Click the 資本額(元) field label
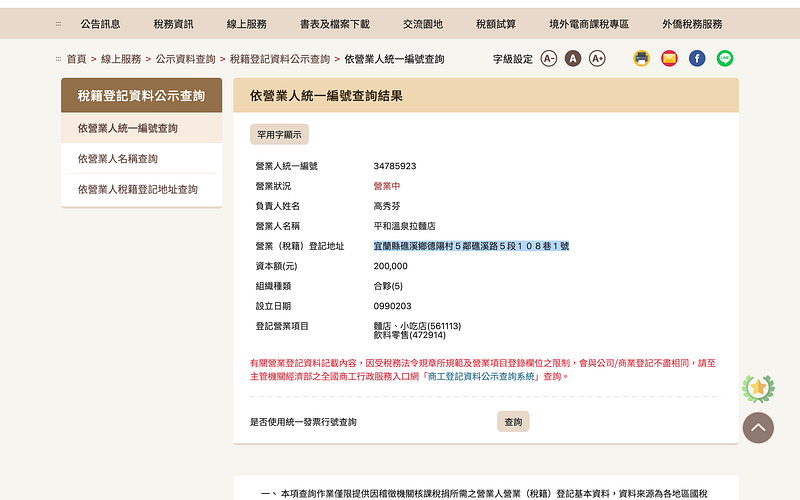800x500 pixels. (276, 266)
